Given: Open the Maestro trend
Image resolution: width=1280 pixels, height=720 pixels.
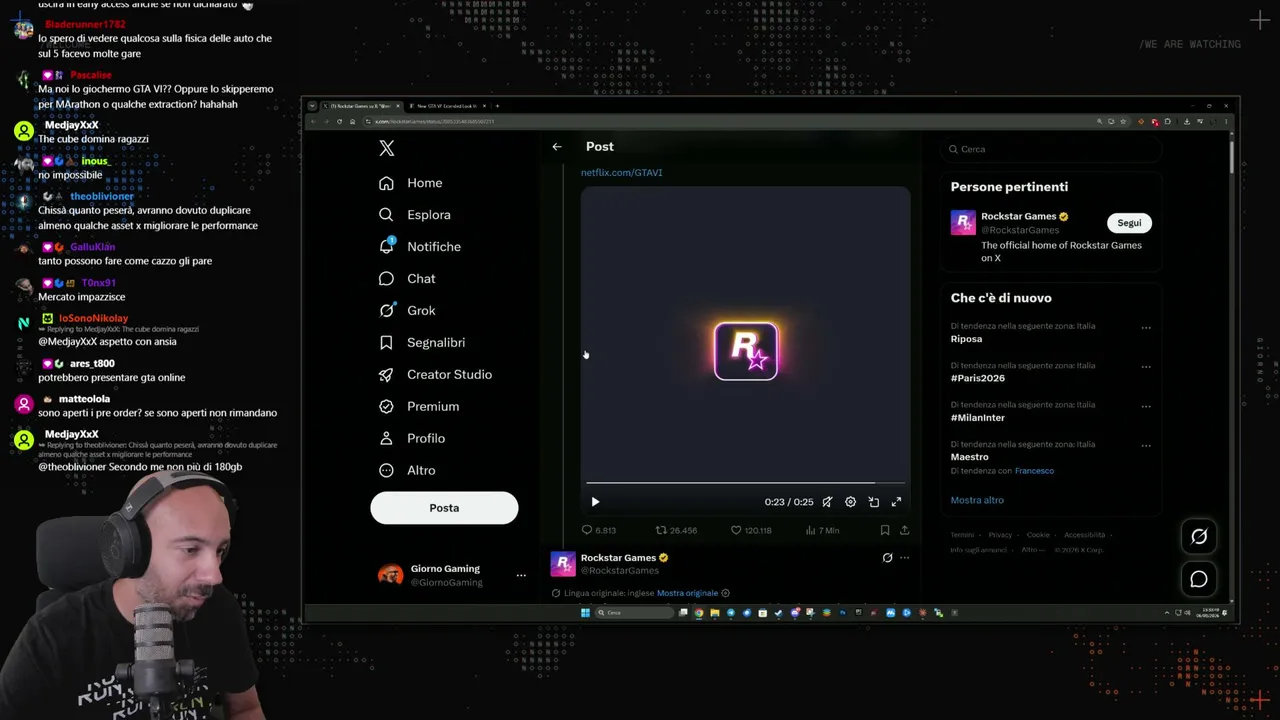Looking at the screenshot, I should point(969,457).
